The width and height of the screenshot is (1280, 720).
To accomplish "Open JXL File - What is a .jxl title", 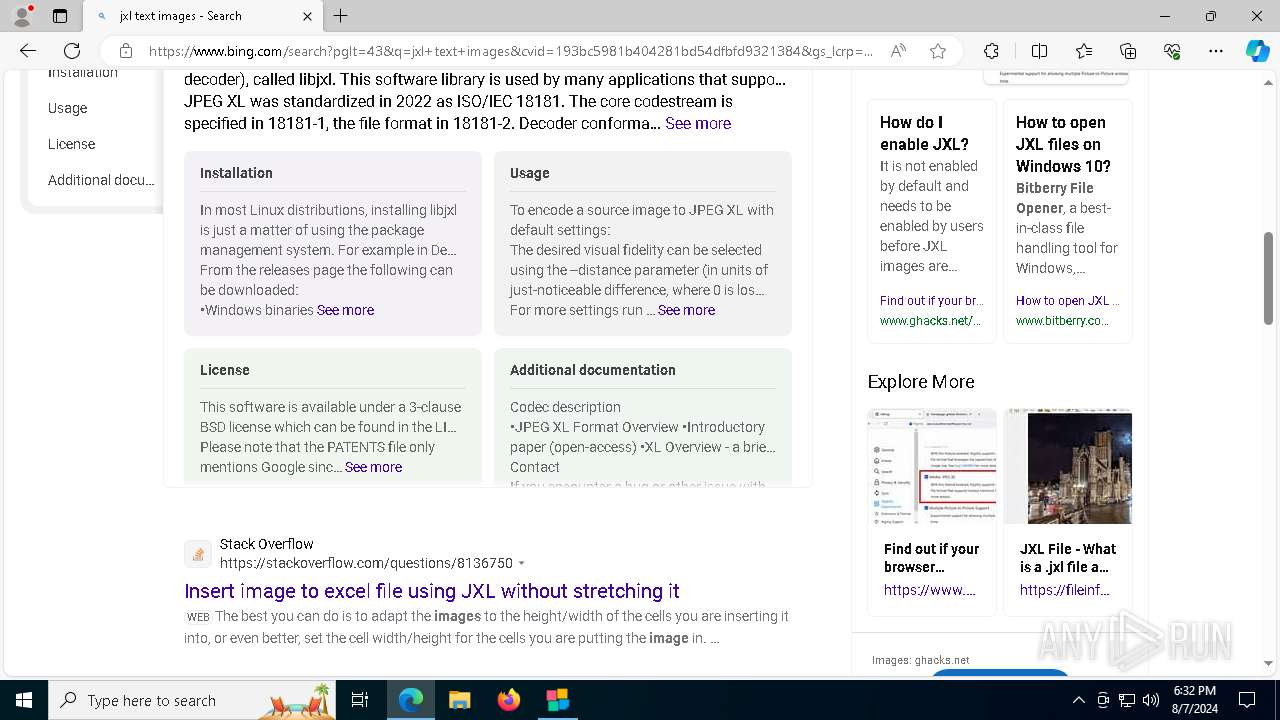I will tap(1068, 558).
